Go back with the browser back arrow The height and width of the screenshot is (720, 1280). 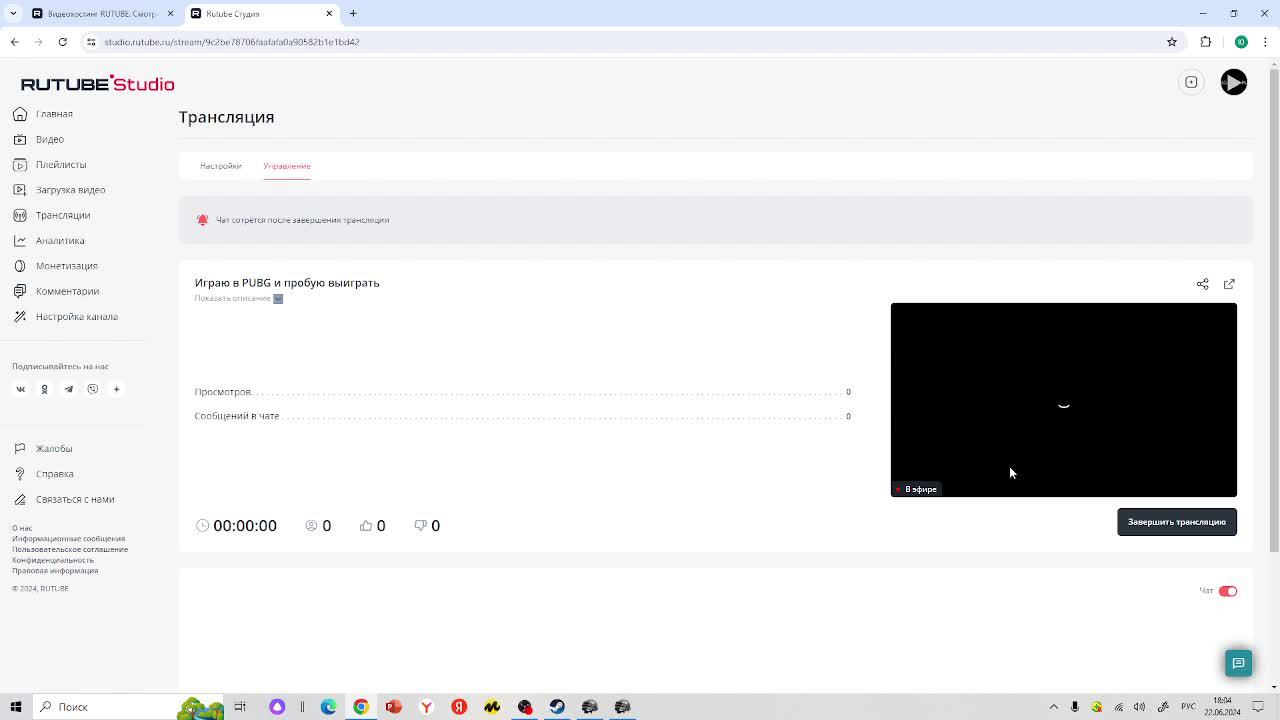tap(14, 42)
